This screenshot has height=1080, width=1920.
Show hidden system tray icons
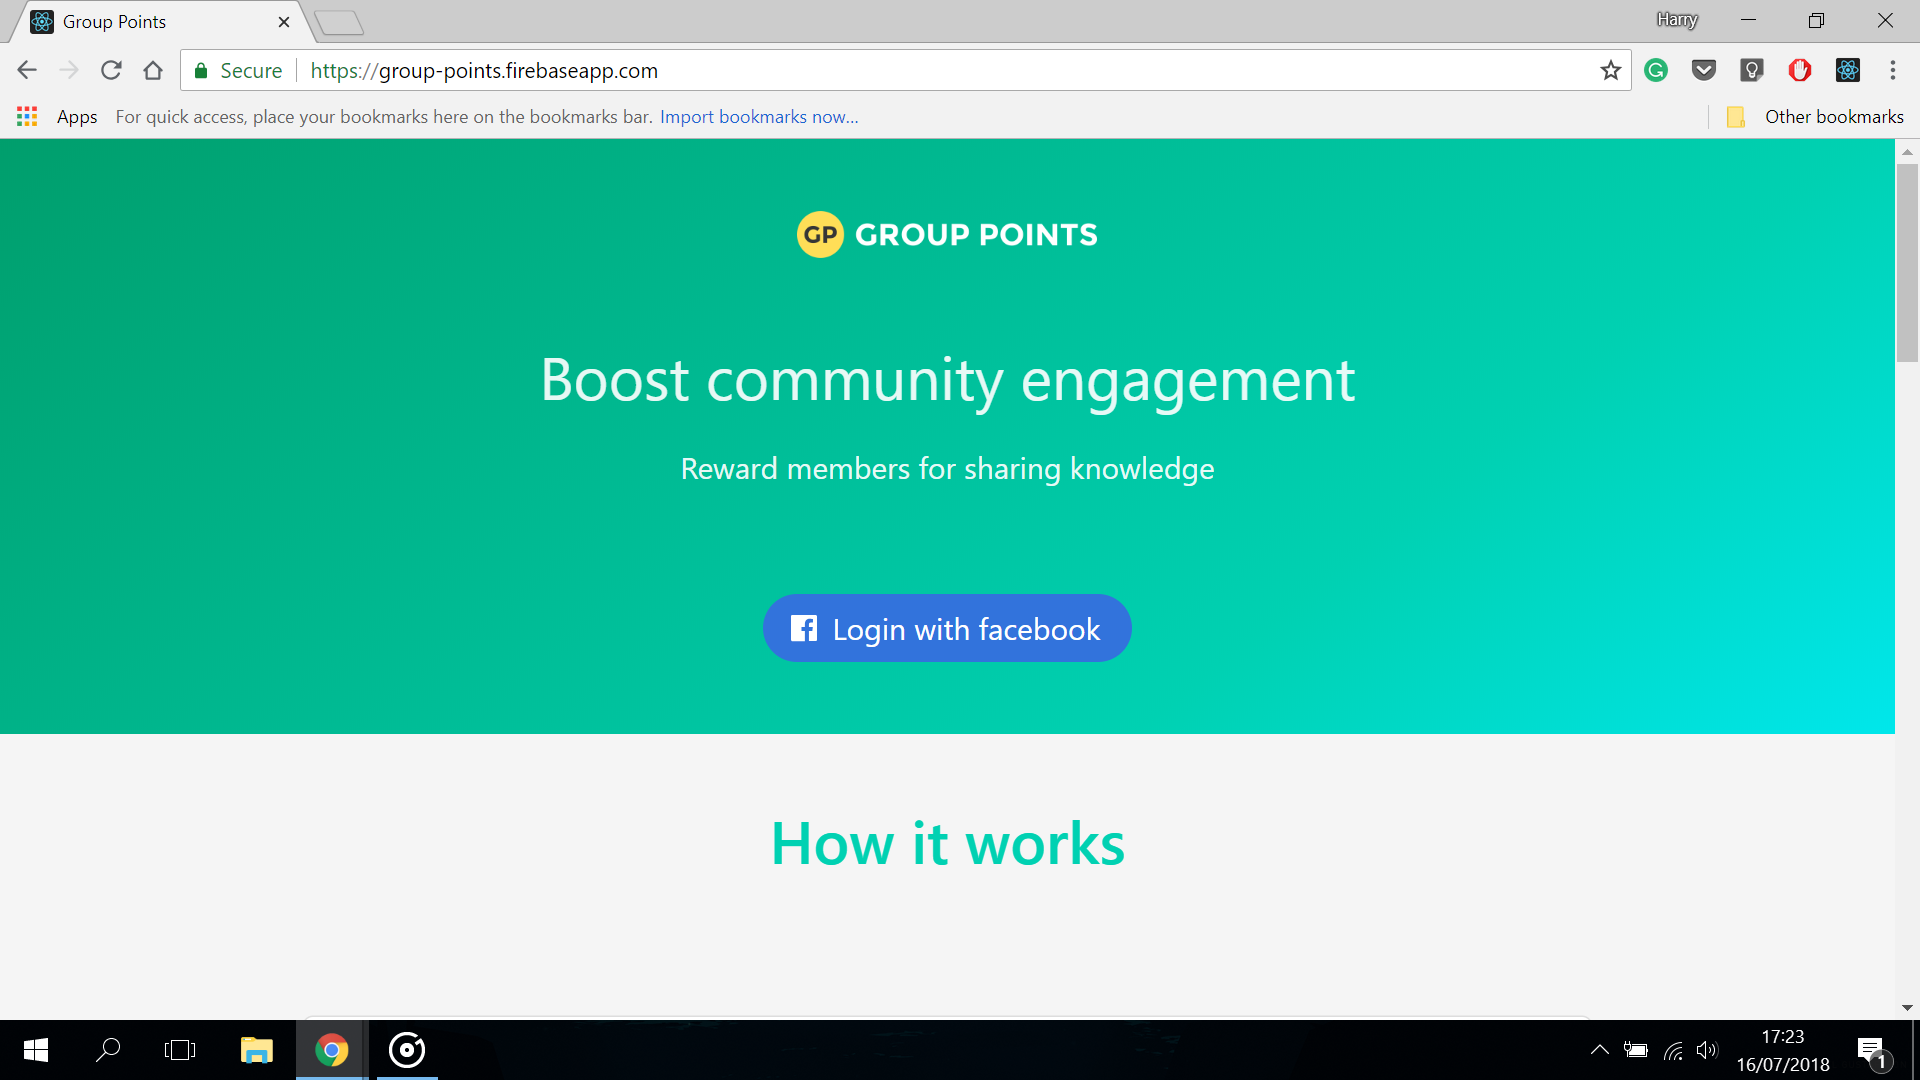1599,1050
